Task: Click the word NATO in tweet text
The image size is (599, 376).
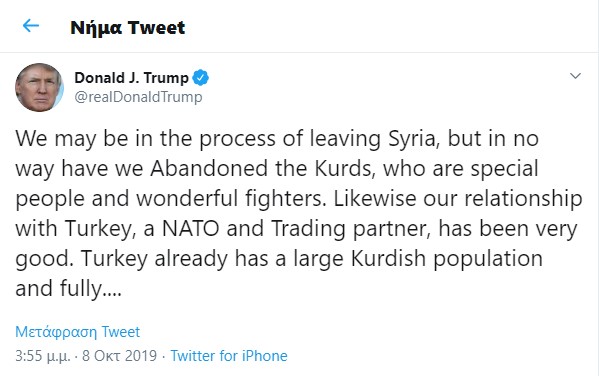Action: tap(191, 229)
